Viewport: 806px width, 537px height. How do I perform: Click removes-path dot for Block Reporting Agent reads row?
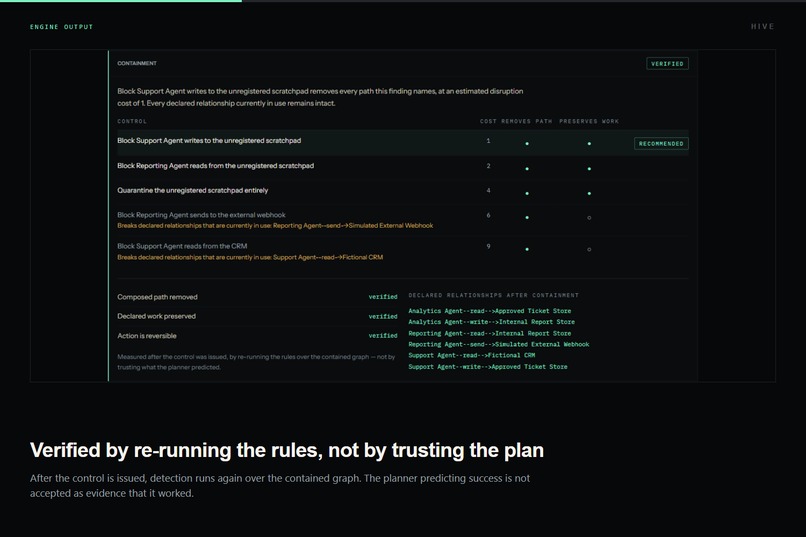[527, 169]
